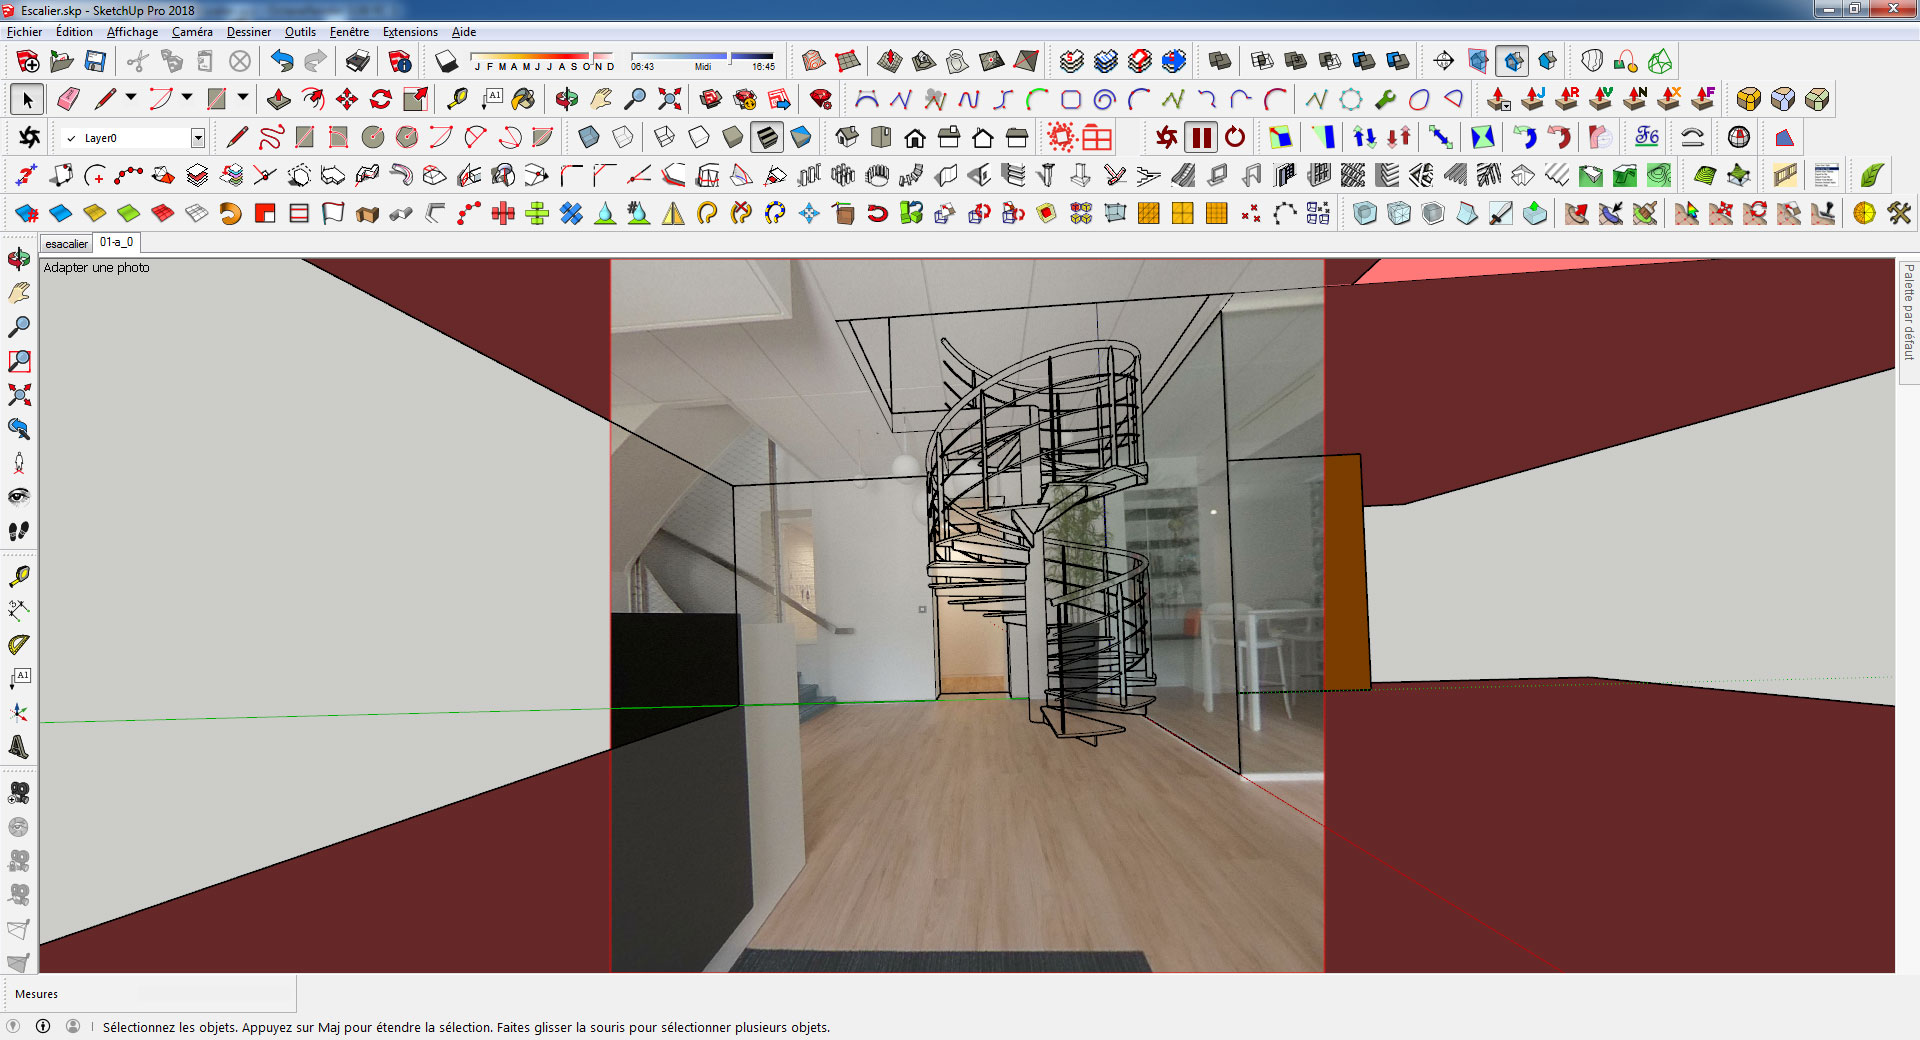Pick the 3D Text tool

(19, 747)
